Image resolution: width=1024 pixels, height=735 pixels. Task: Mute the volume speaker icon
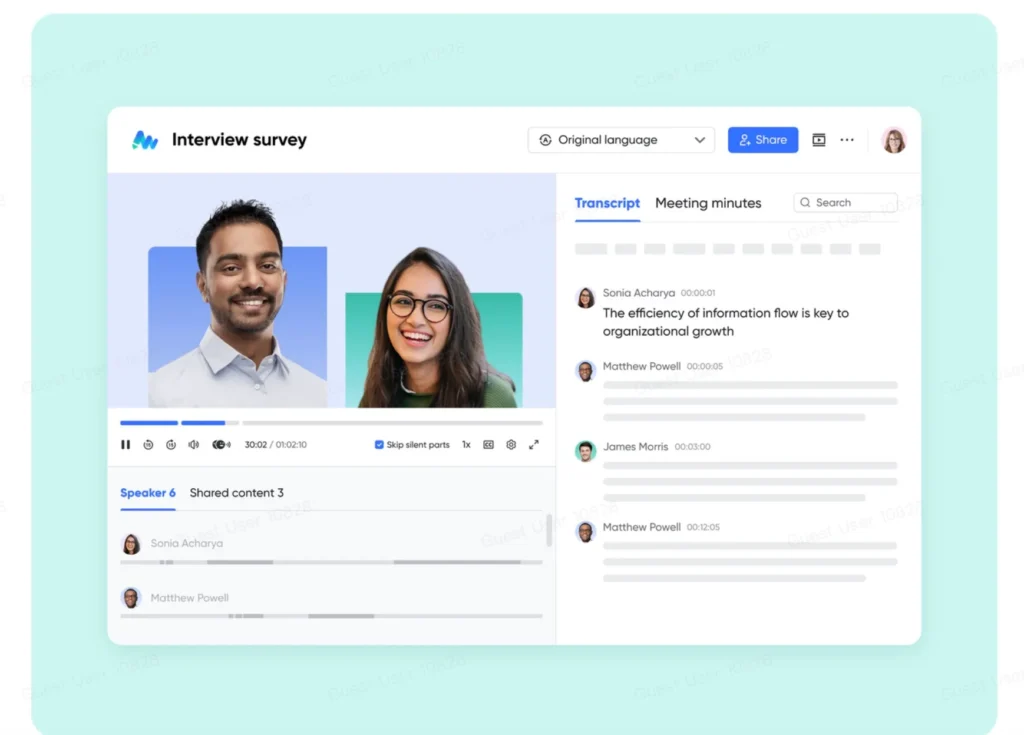coord(193,444)
